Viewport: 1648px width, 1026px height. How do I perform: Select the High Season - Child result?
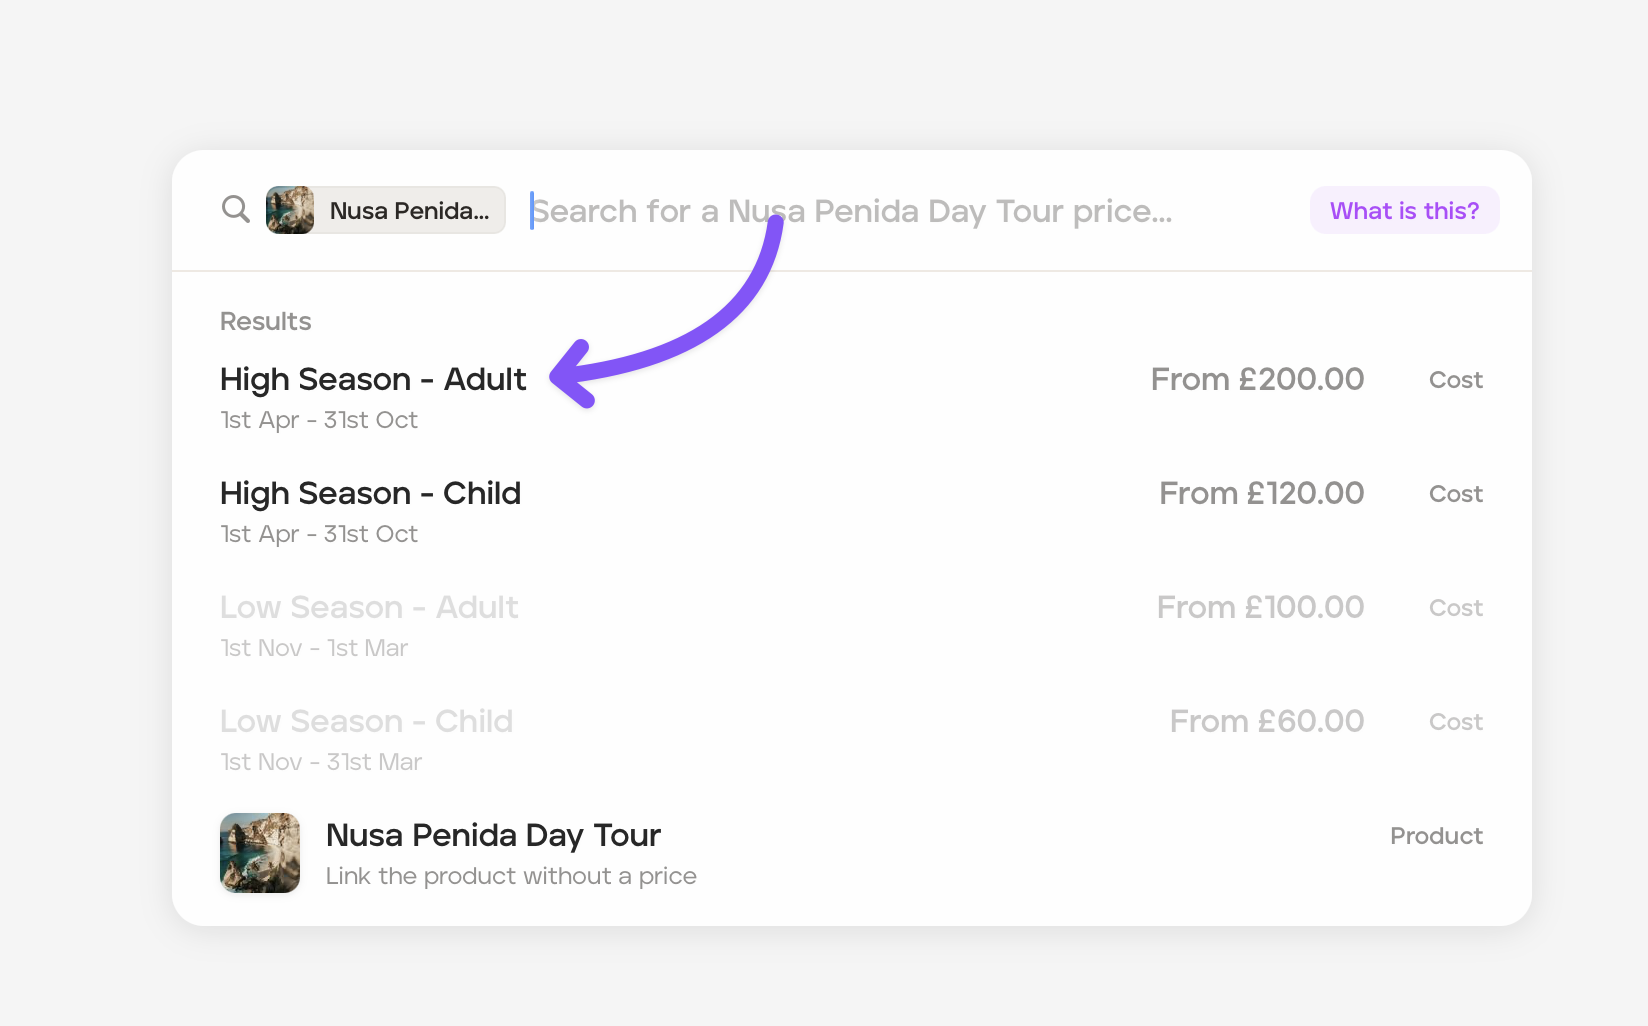pyautogui.click(x=370, y=494)
